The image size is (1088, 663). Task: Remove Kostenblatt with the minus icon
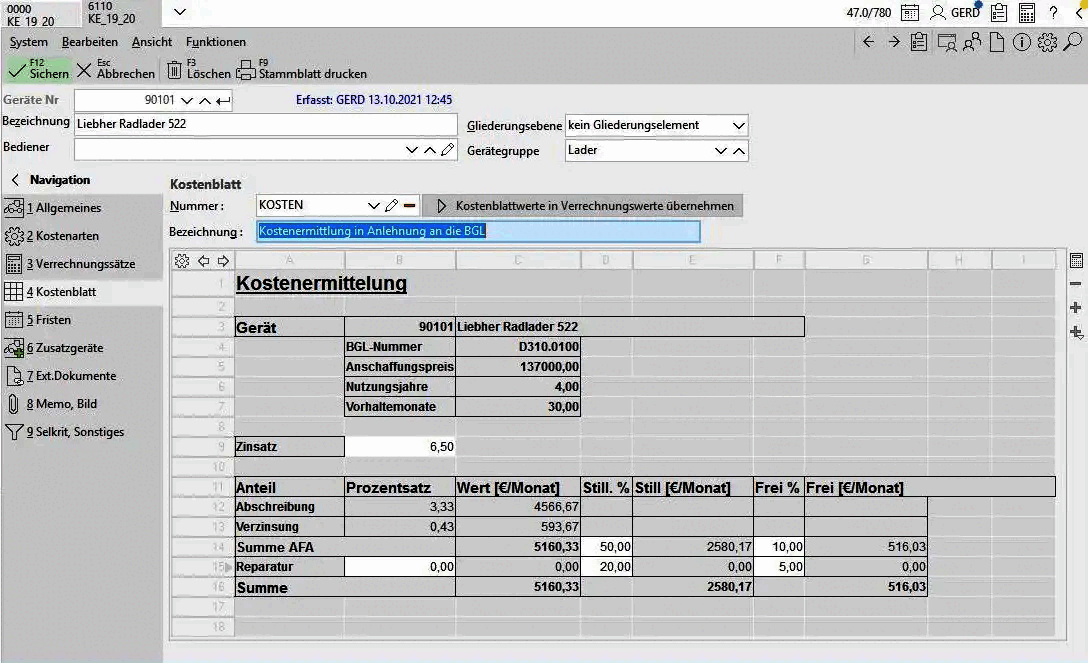(x=409, y=205)
